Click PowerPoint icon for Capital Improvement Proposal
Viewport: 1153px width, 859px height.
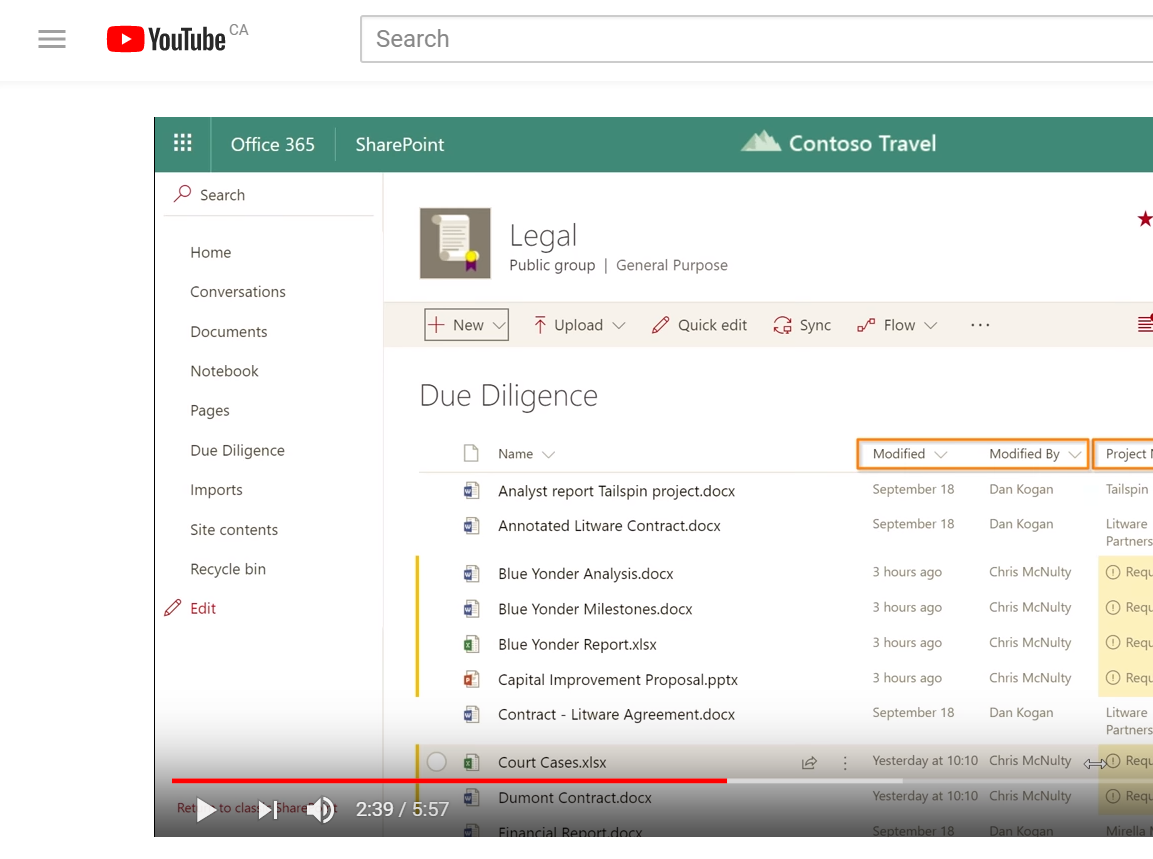click(x=471, y=679)
